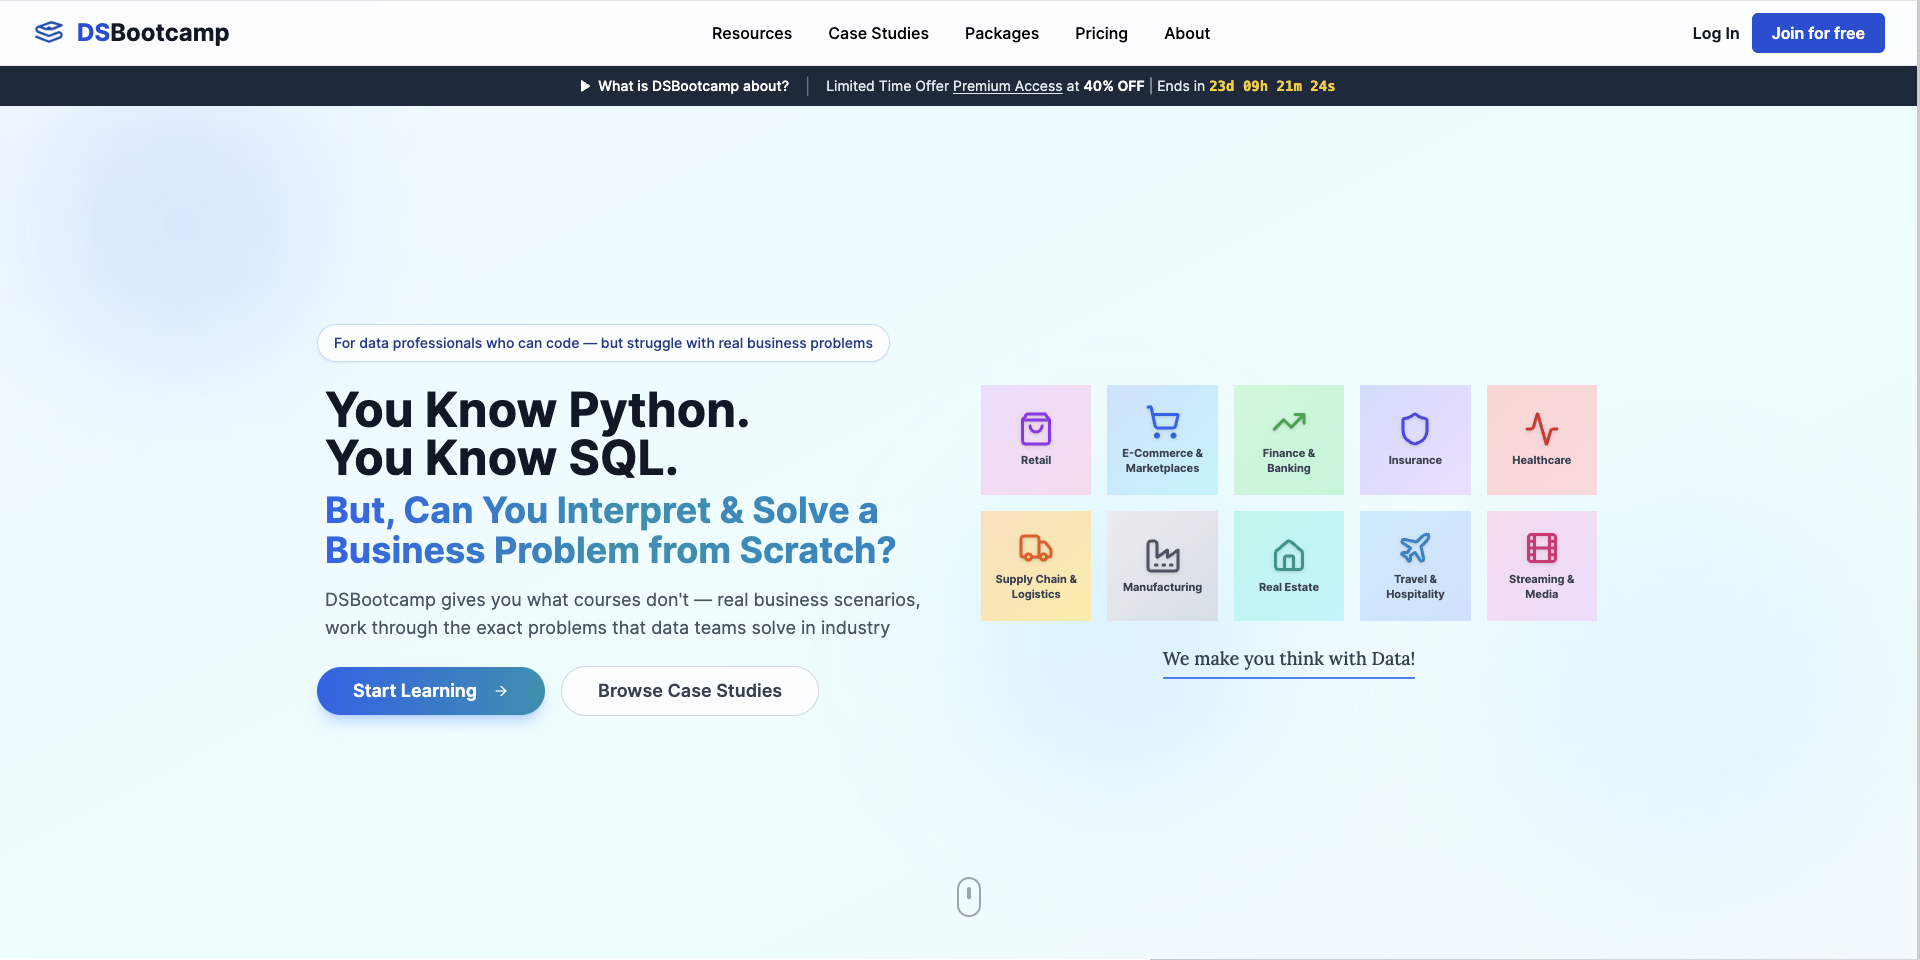This screenshot has height=960, width=1920.
Task: Click 'We make you think with Data!' text
Action: point(1289,658)
